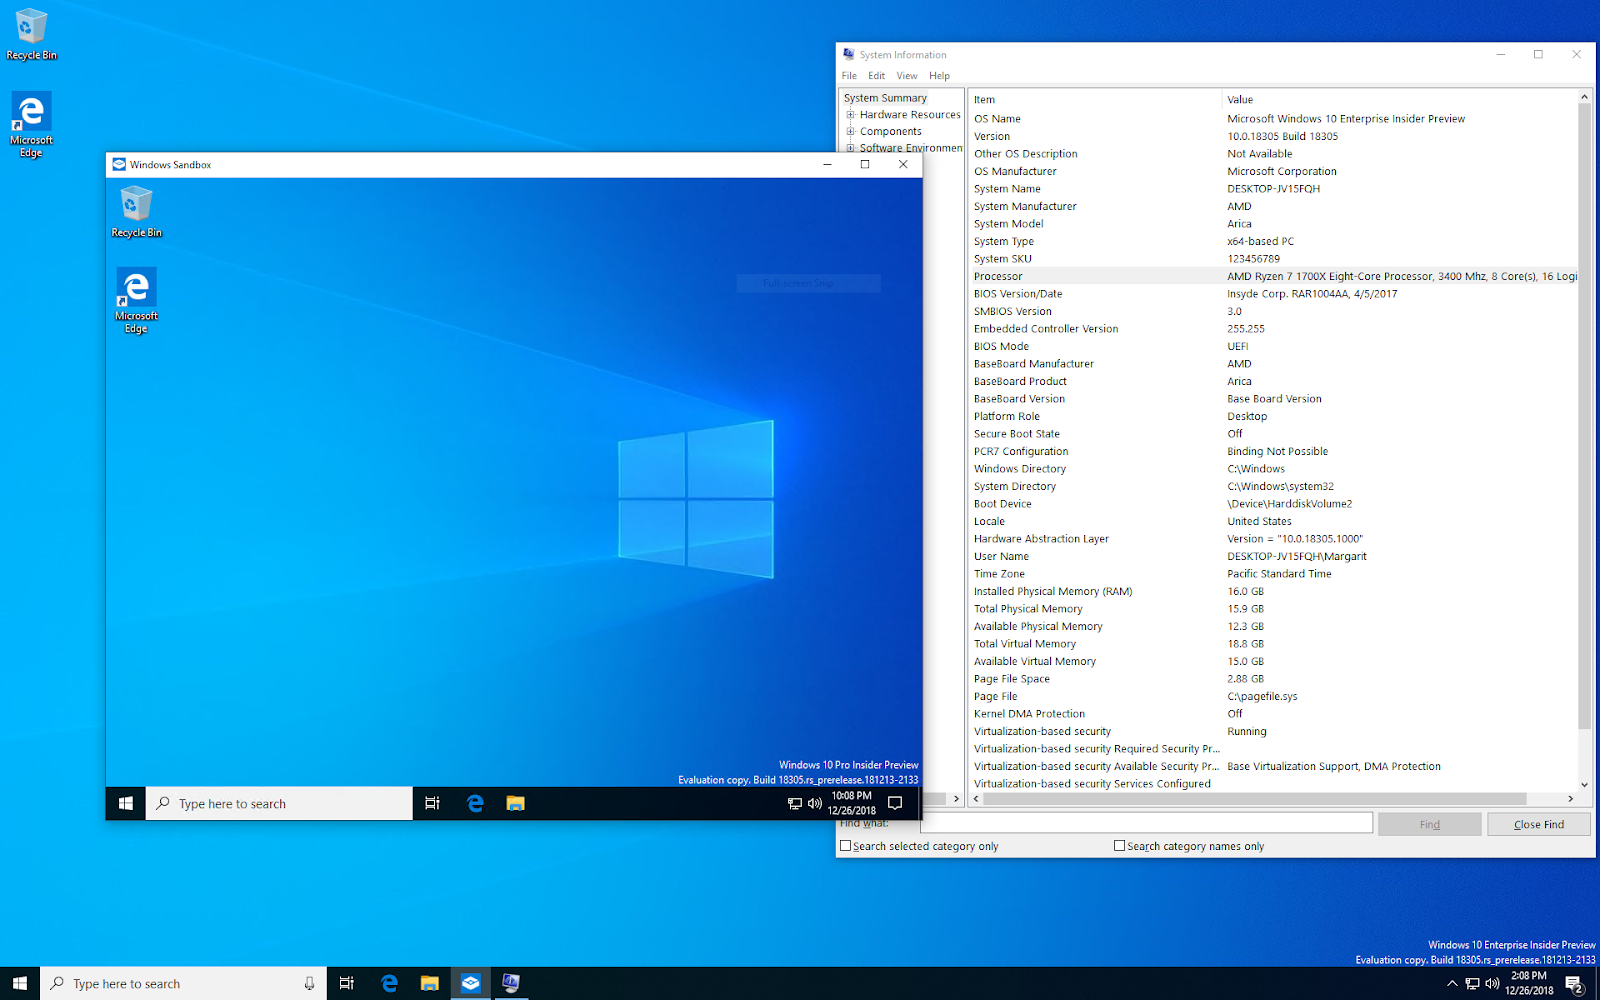Open Task View in the Sandbox taskbar
The height and width of the screenshot is (1000, 1600).
point(432,804)
